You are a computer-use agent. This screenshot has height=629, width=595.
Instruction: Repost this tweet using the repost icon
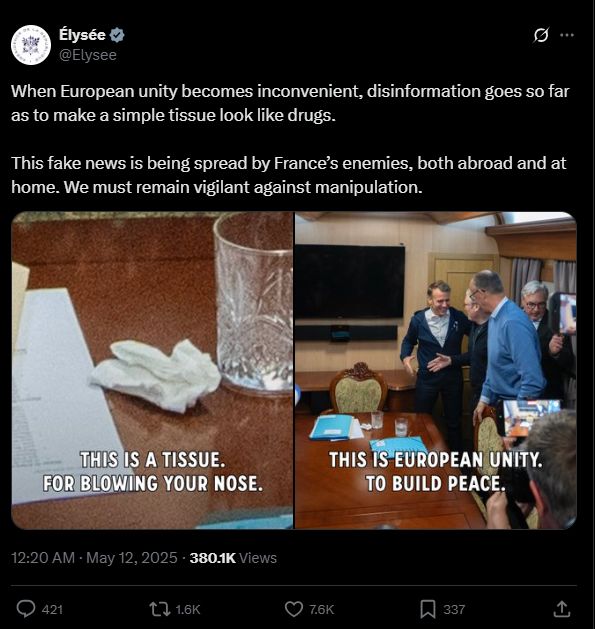[x=160, y=609]
